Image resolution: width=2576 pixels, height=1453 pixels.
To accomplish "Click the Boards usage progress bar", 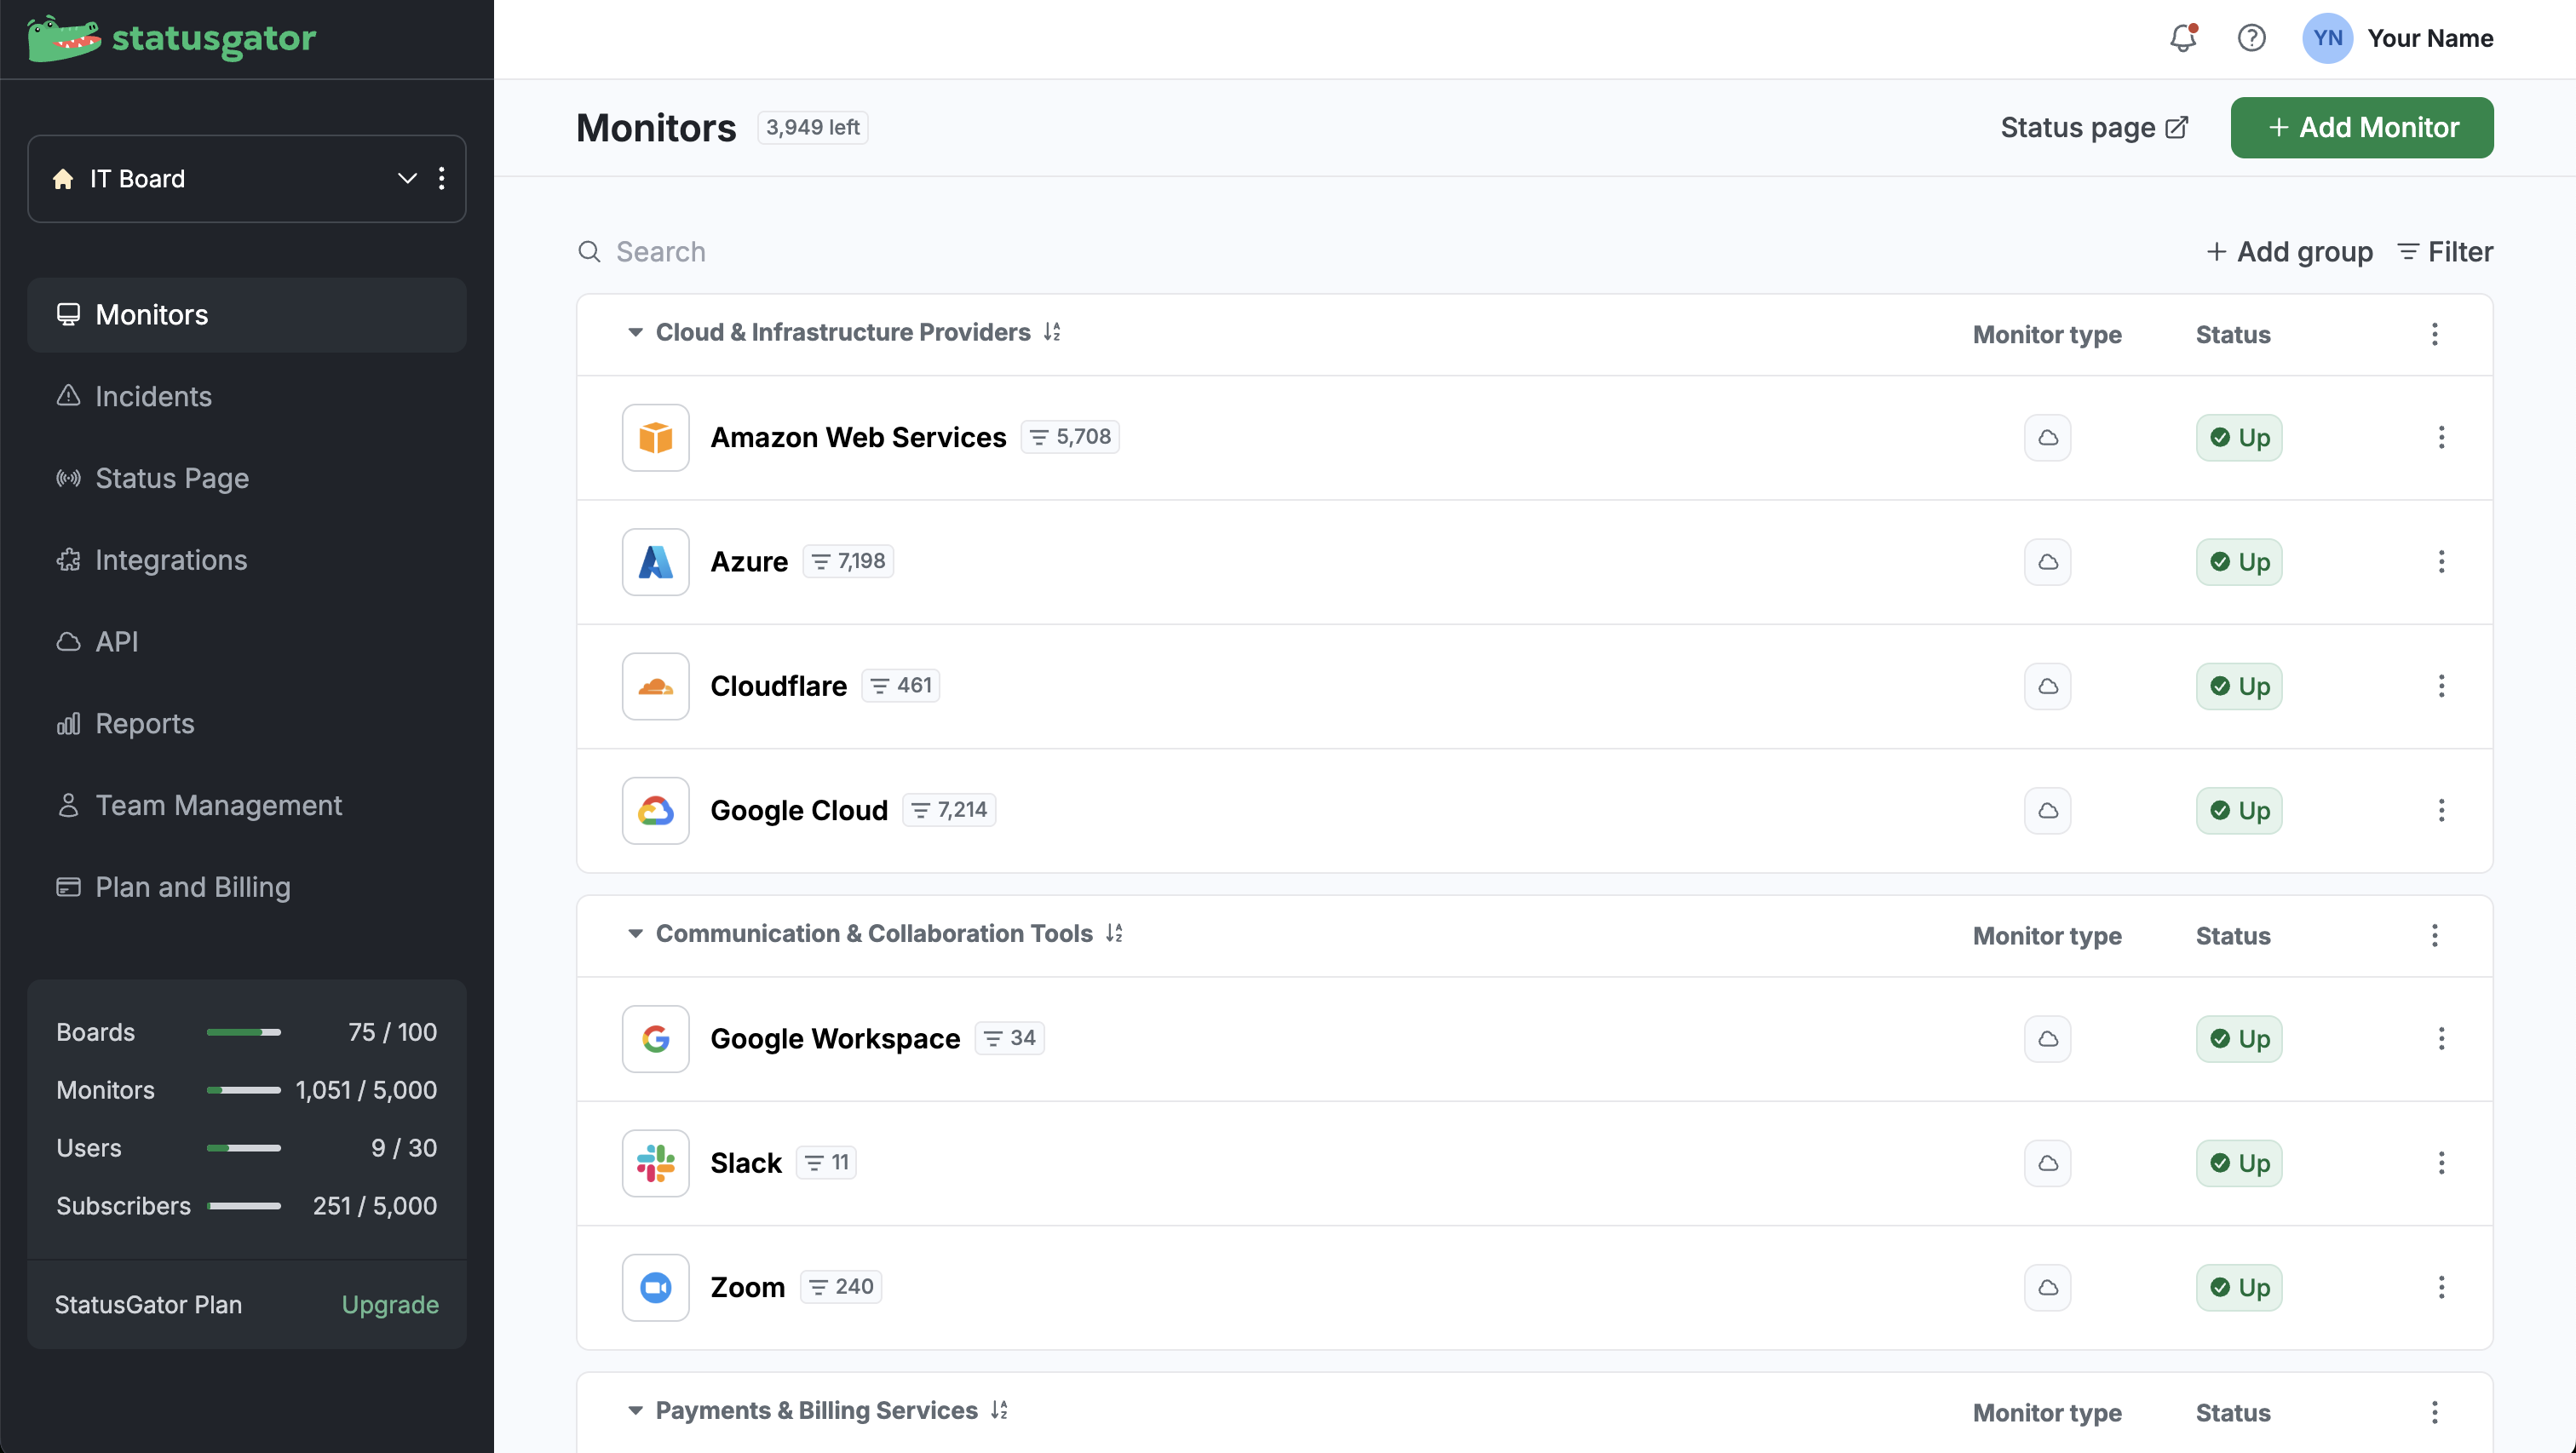I will [243, 1032].
